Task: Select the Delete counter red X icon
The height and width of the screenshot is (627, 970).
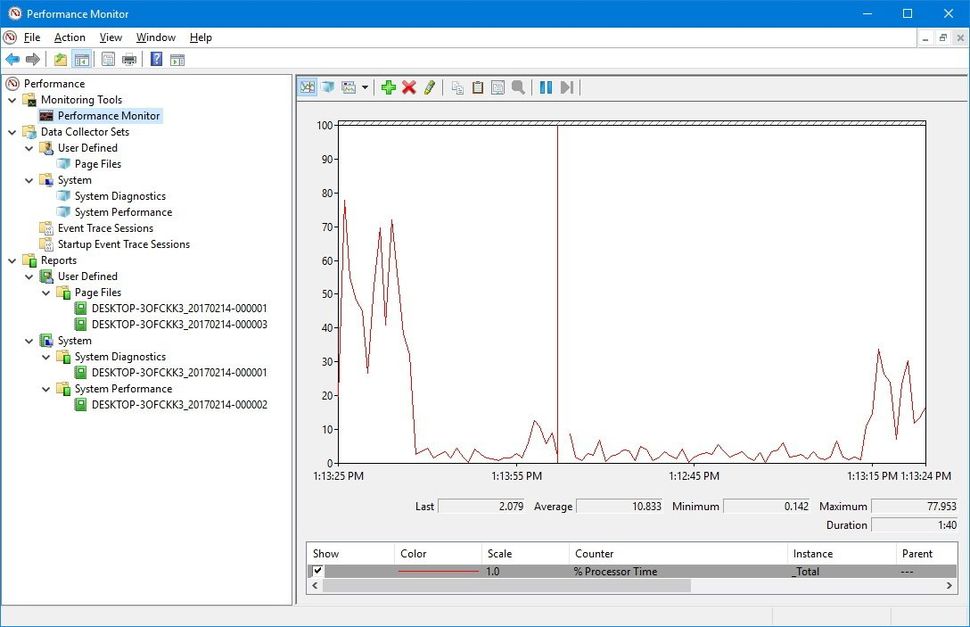Action: tap(409, 87)
